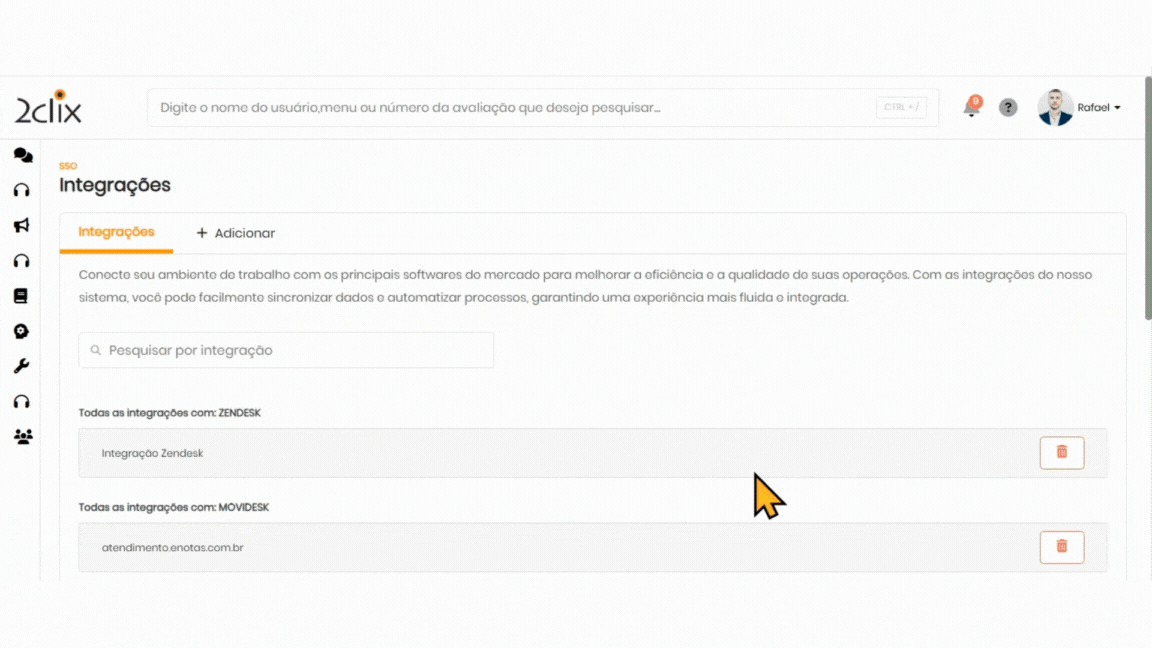Click Rafael's profile avatar
This screenshot has width=1152, height=648.
[1055, 107]
